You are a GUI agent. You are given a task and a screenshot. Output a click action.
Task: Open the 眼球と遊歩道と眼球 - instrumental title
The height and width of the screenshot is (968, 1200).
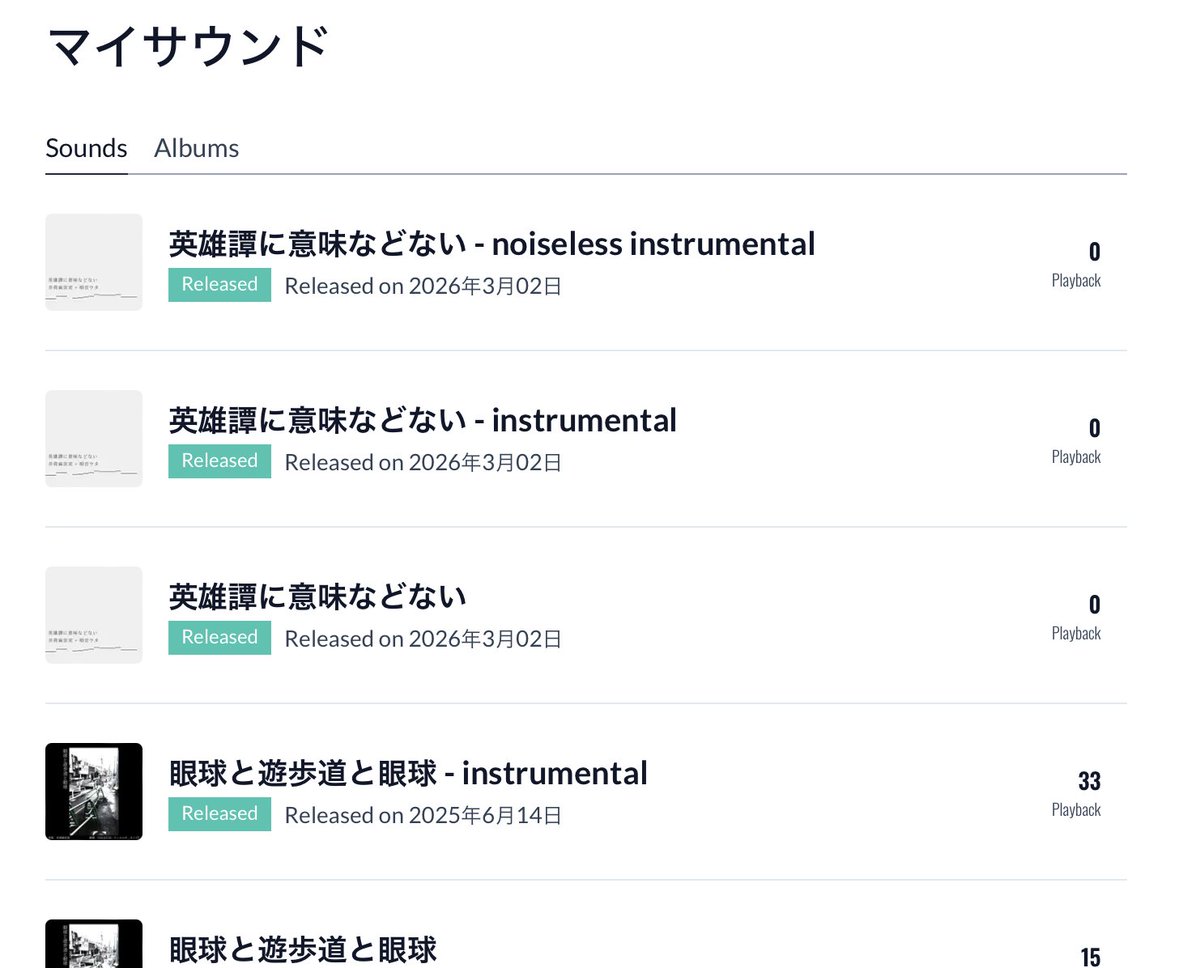(x=408, y=773)
